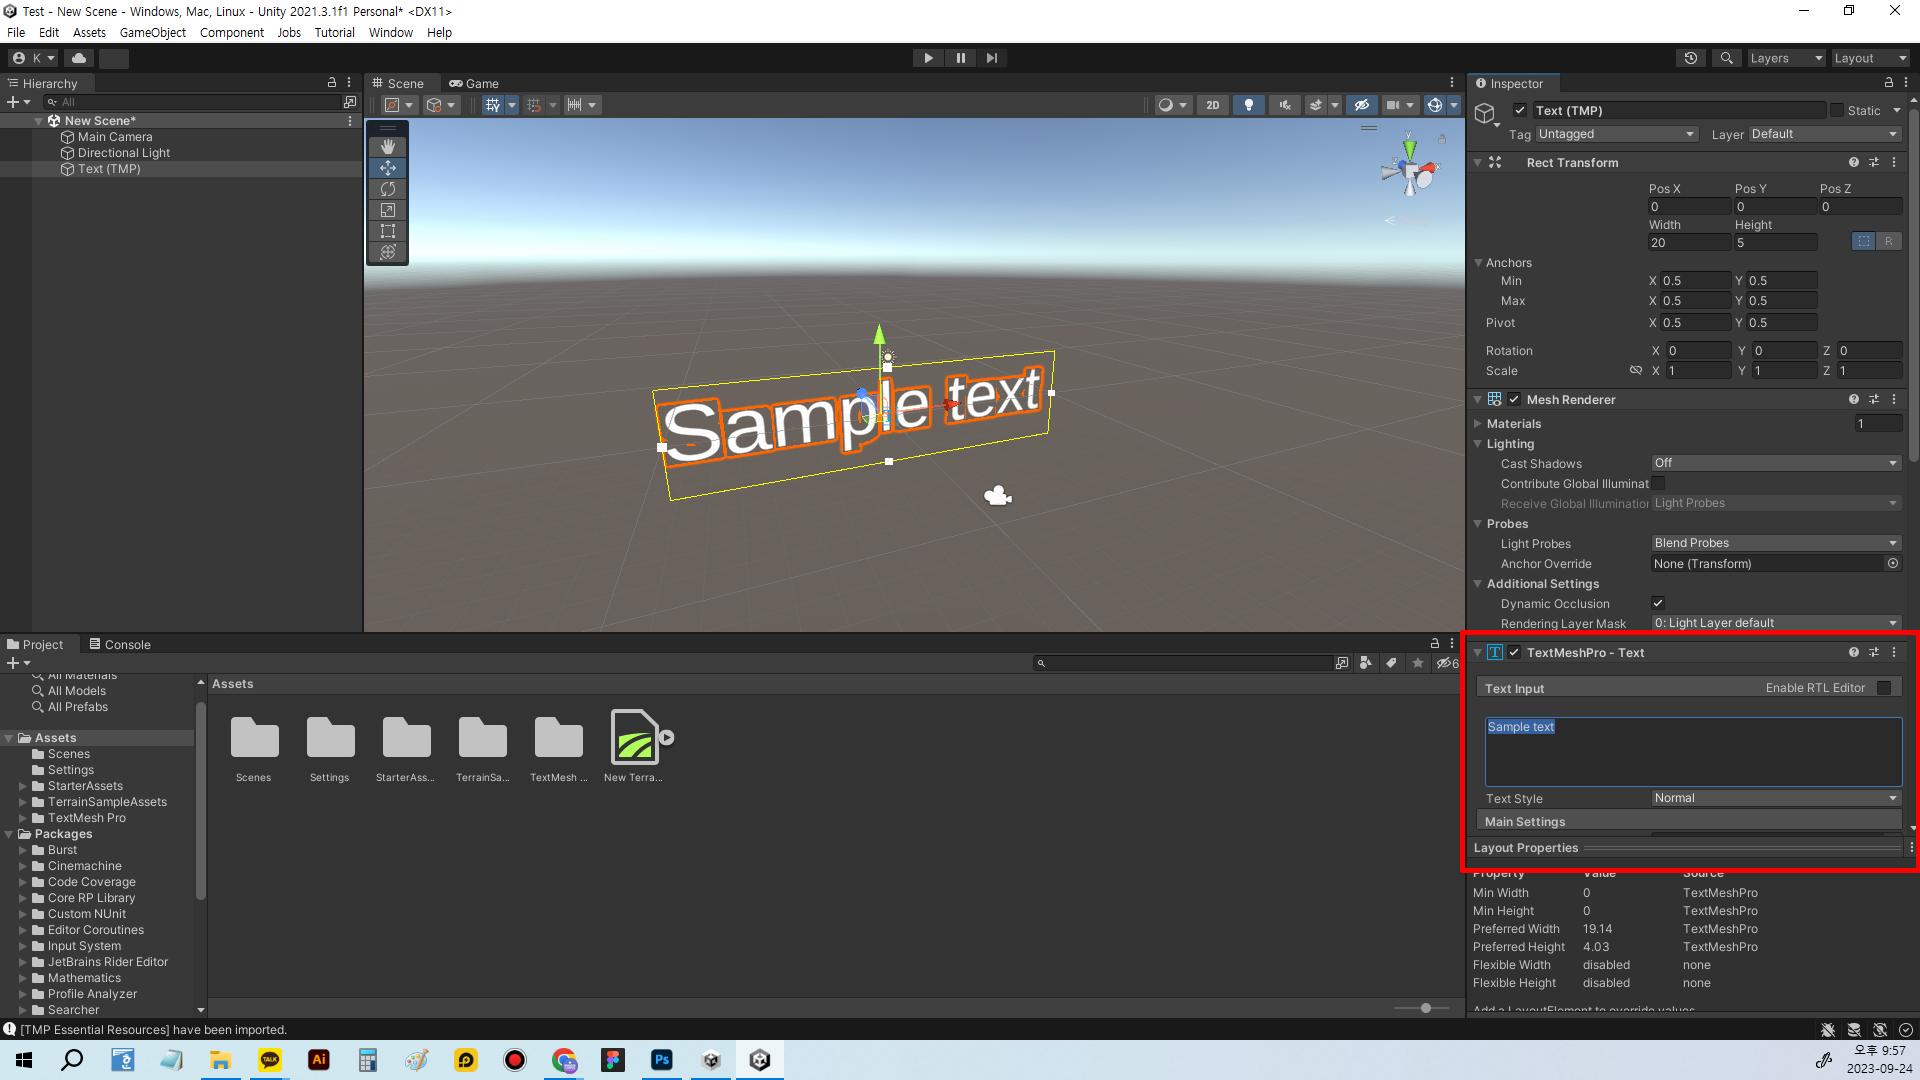This screenshot has width=1920, height=1080.
Task: Click the Width value field in Rect Transform
Action: click(x=1689, y=243)
